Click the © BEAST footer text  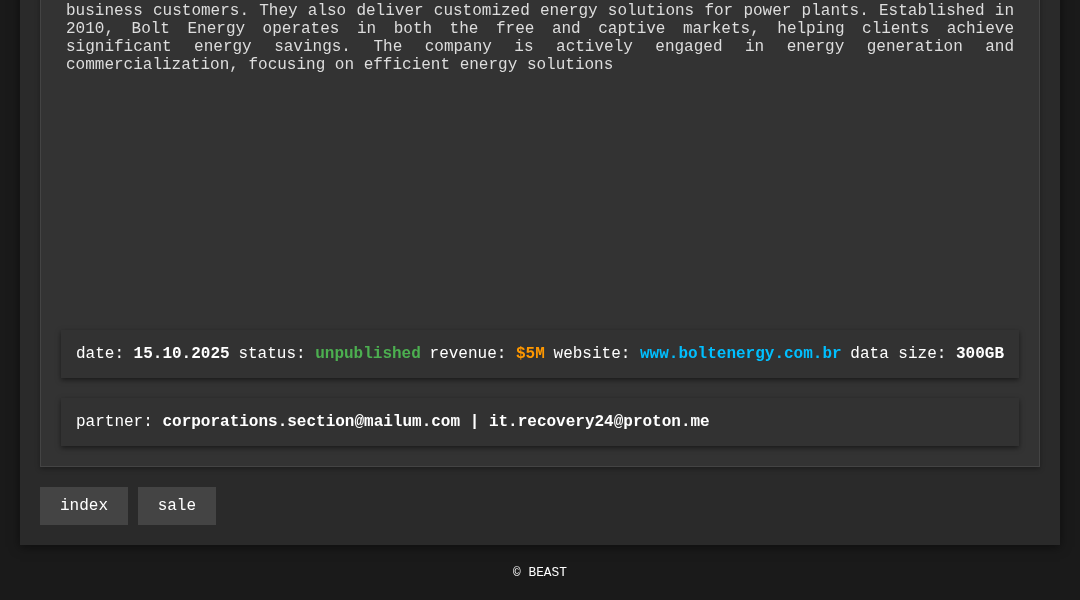click(539, 572)
